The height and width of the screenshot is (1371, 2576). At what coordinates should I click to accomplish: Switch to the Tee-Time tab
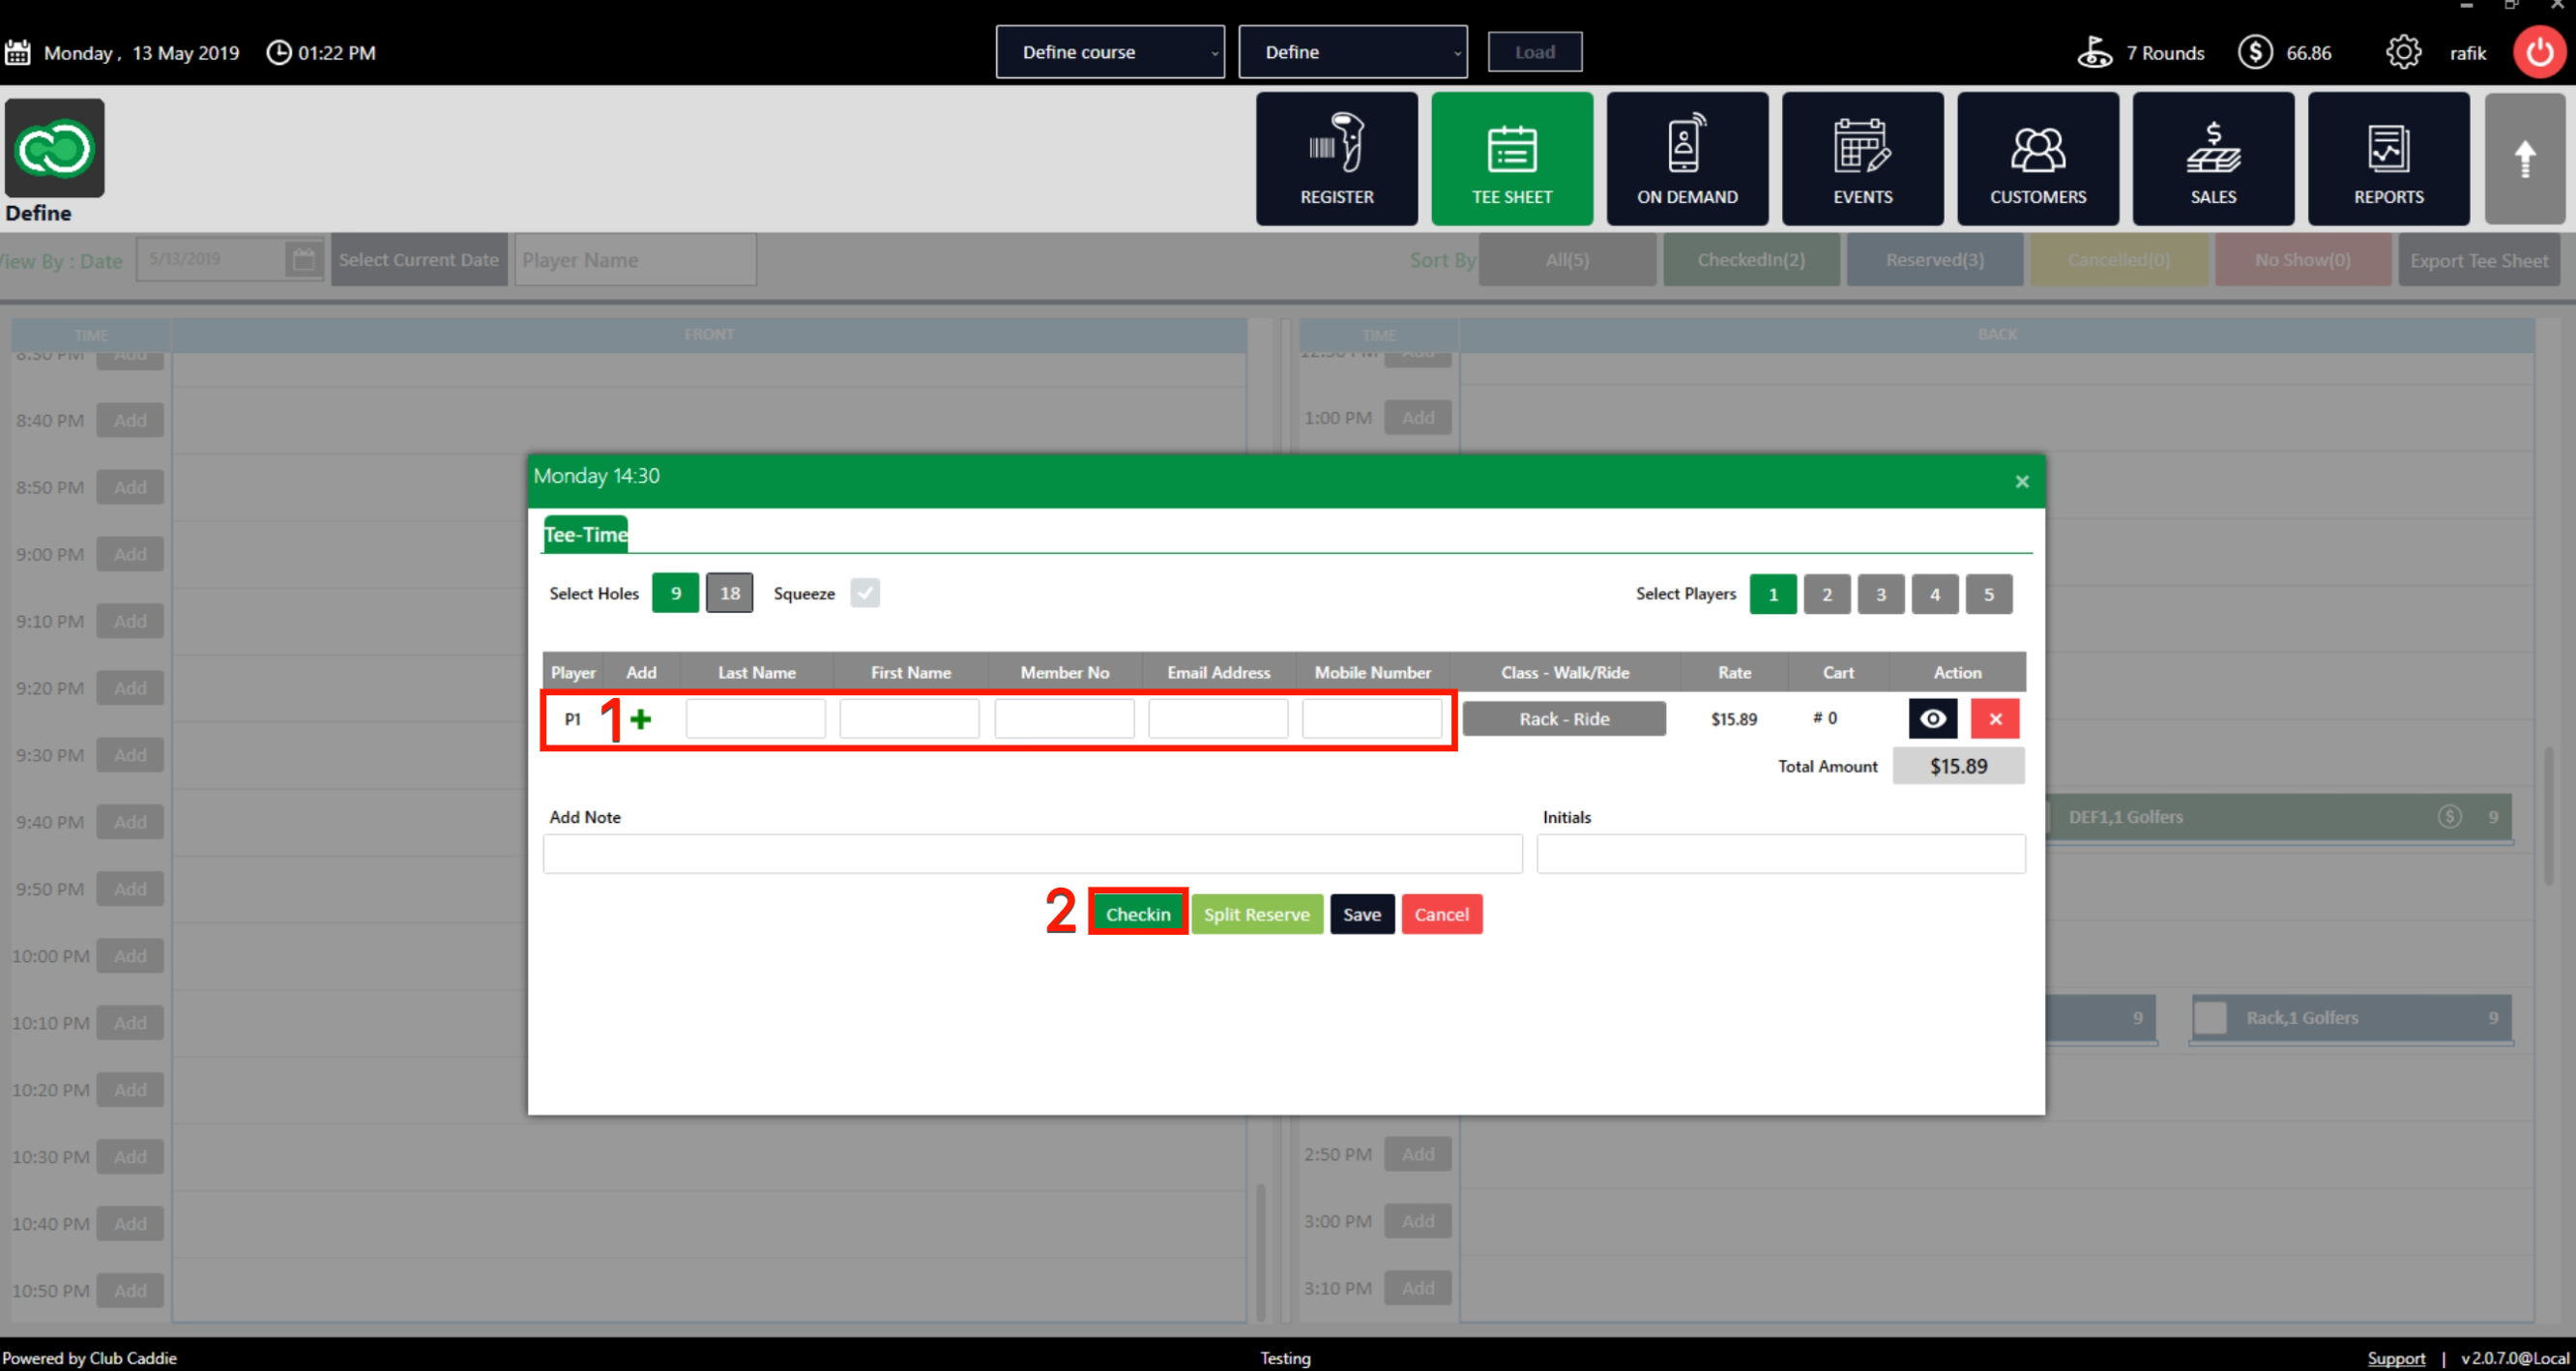(585, 535)
